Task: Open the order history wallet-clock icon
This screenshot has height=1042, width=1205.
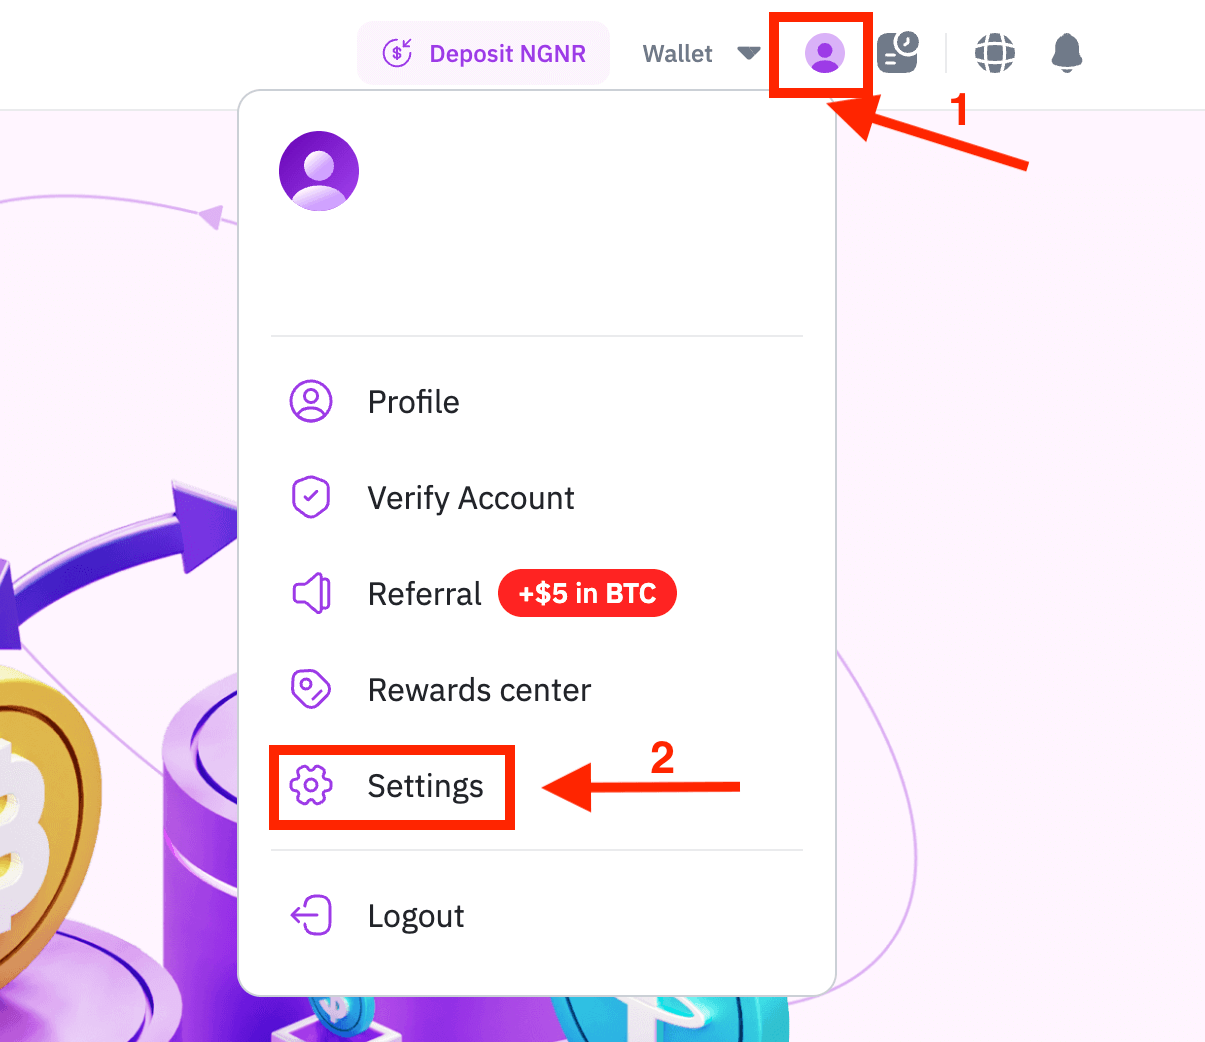Action: point(898,52)
